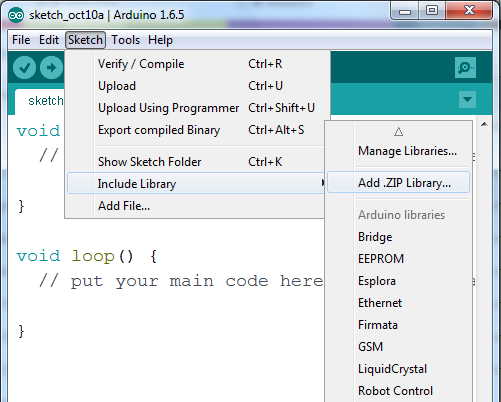Click the 'void loop() {' code line

[87, 256]
